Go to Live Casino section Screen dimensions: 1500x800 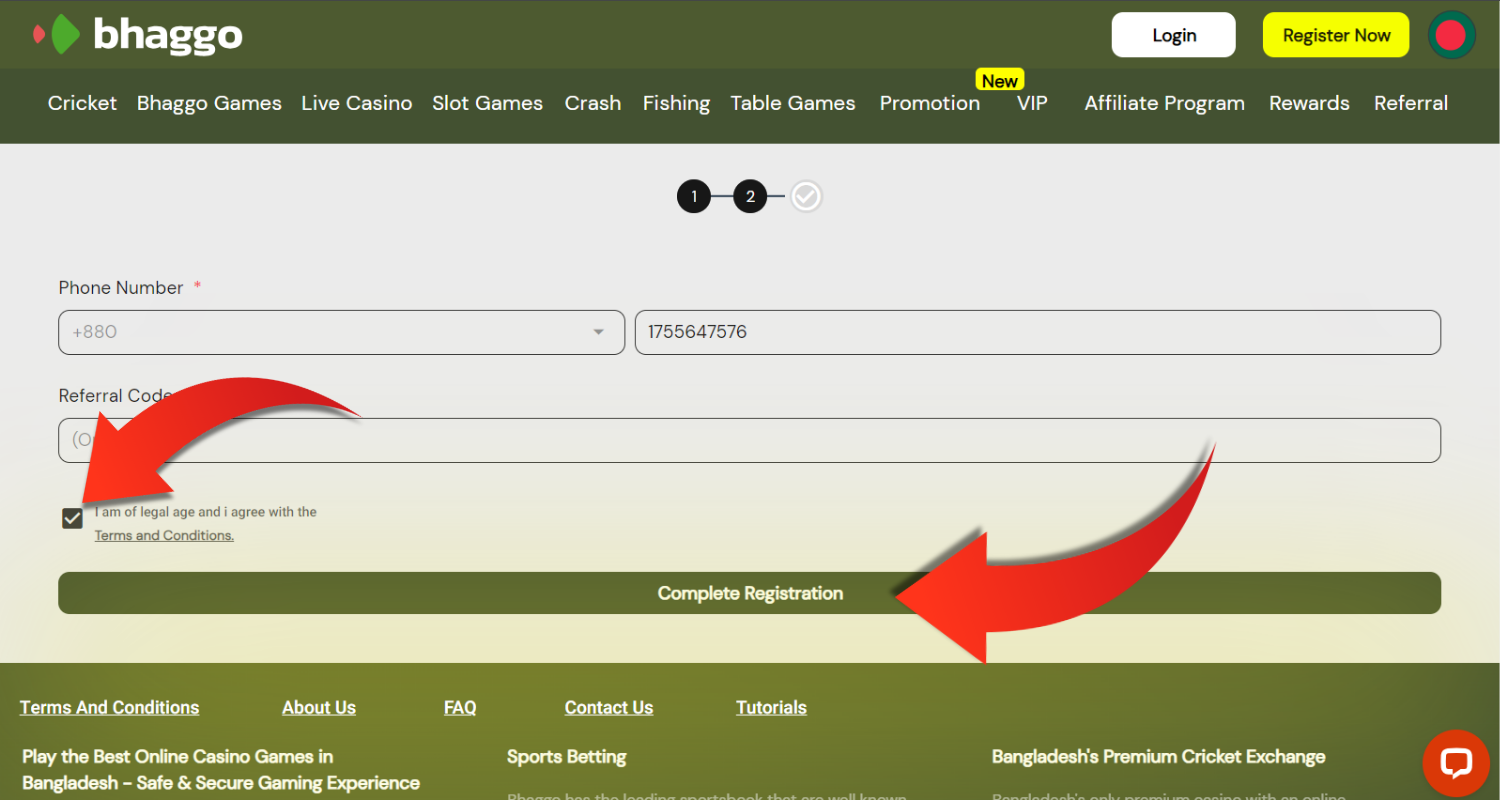click(357, 103)
